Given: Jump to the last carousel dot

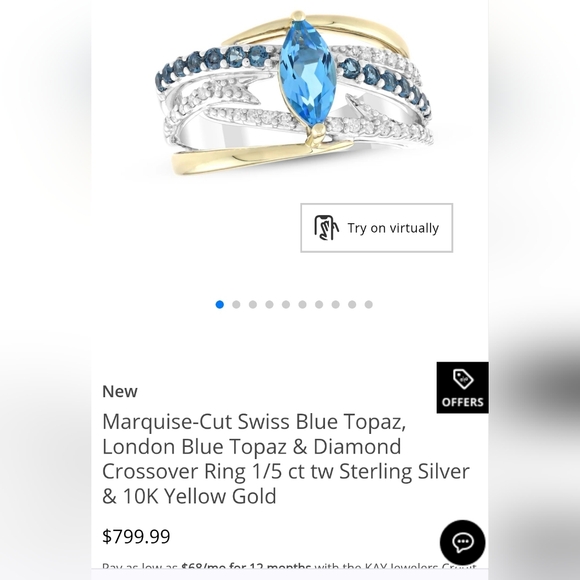Looking at the screenshot, I should tap(368, 304).
